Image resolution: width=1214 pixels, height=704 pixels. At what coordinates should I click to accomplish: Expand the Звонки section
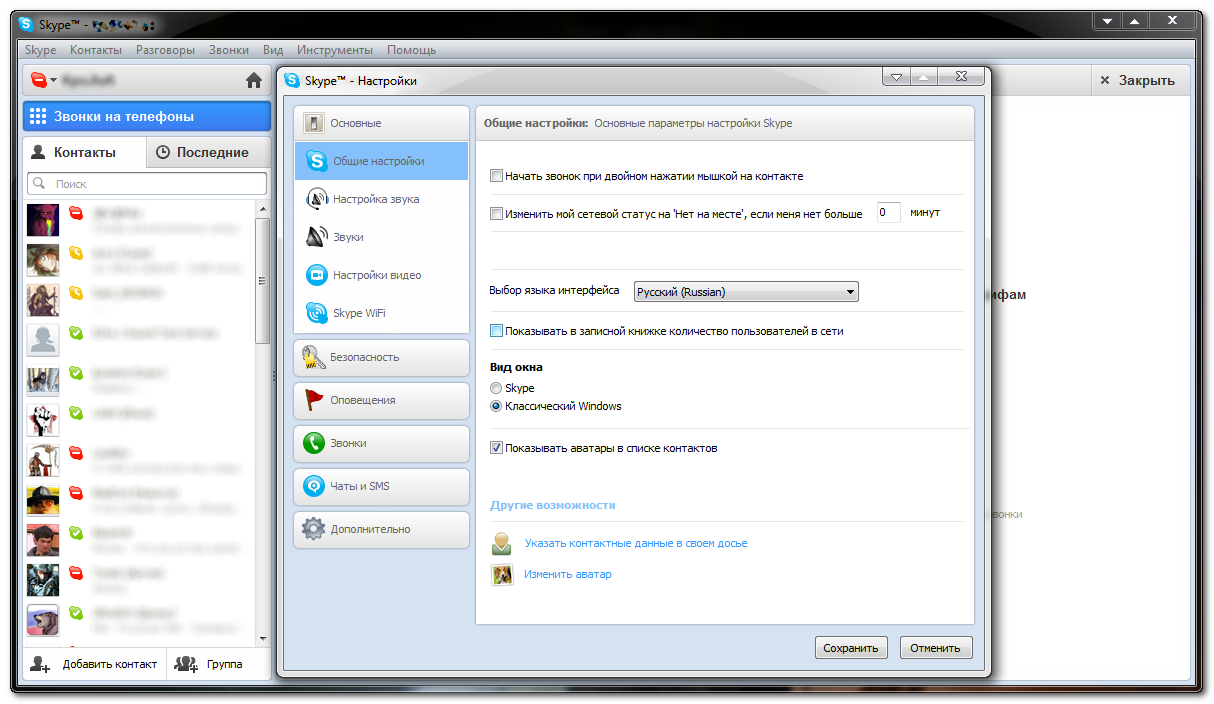381,443
